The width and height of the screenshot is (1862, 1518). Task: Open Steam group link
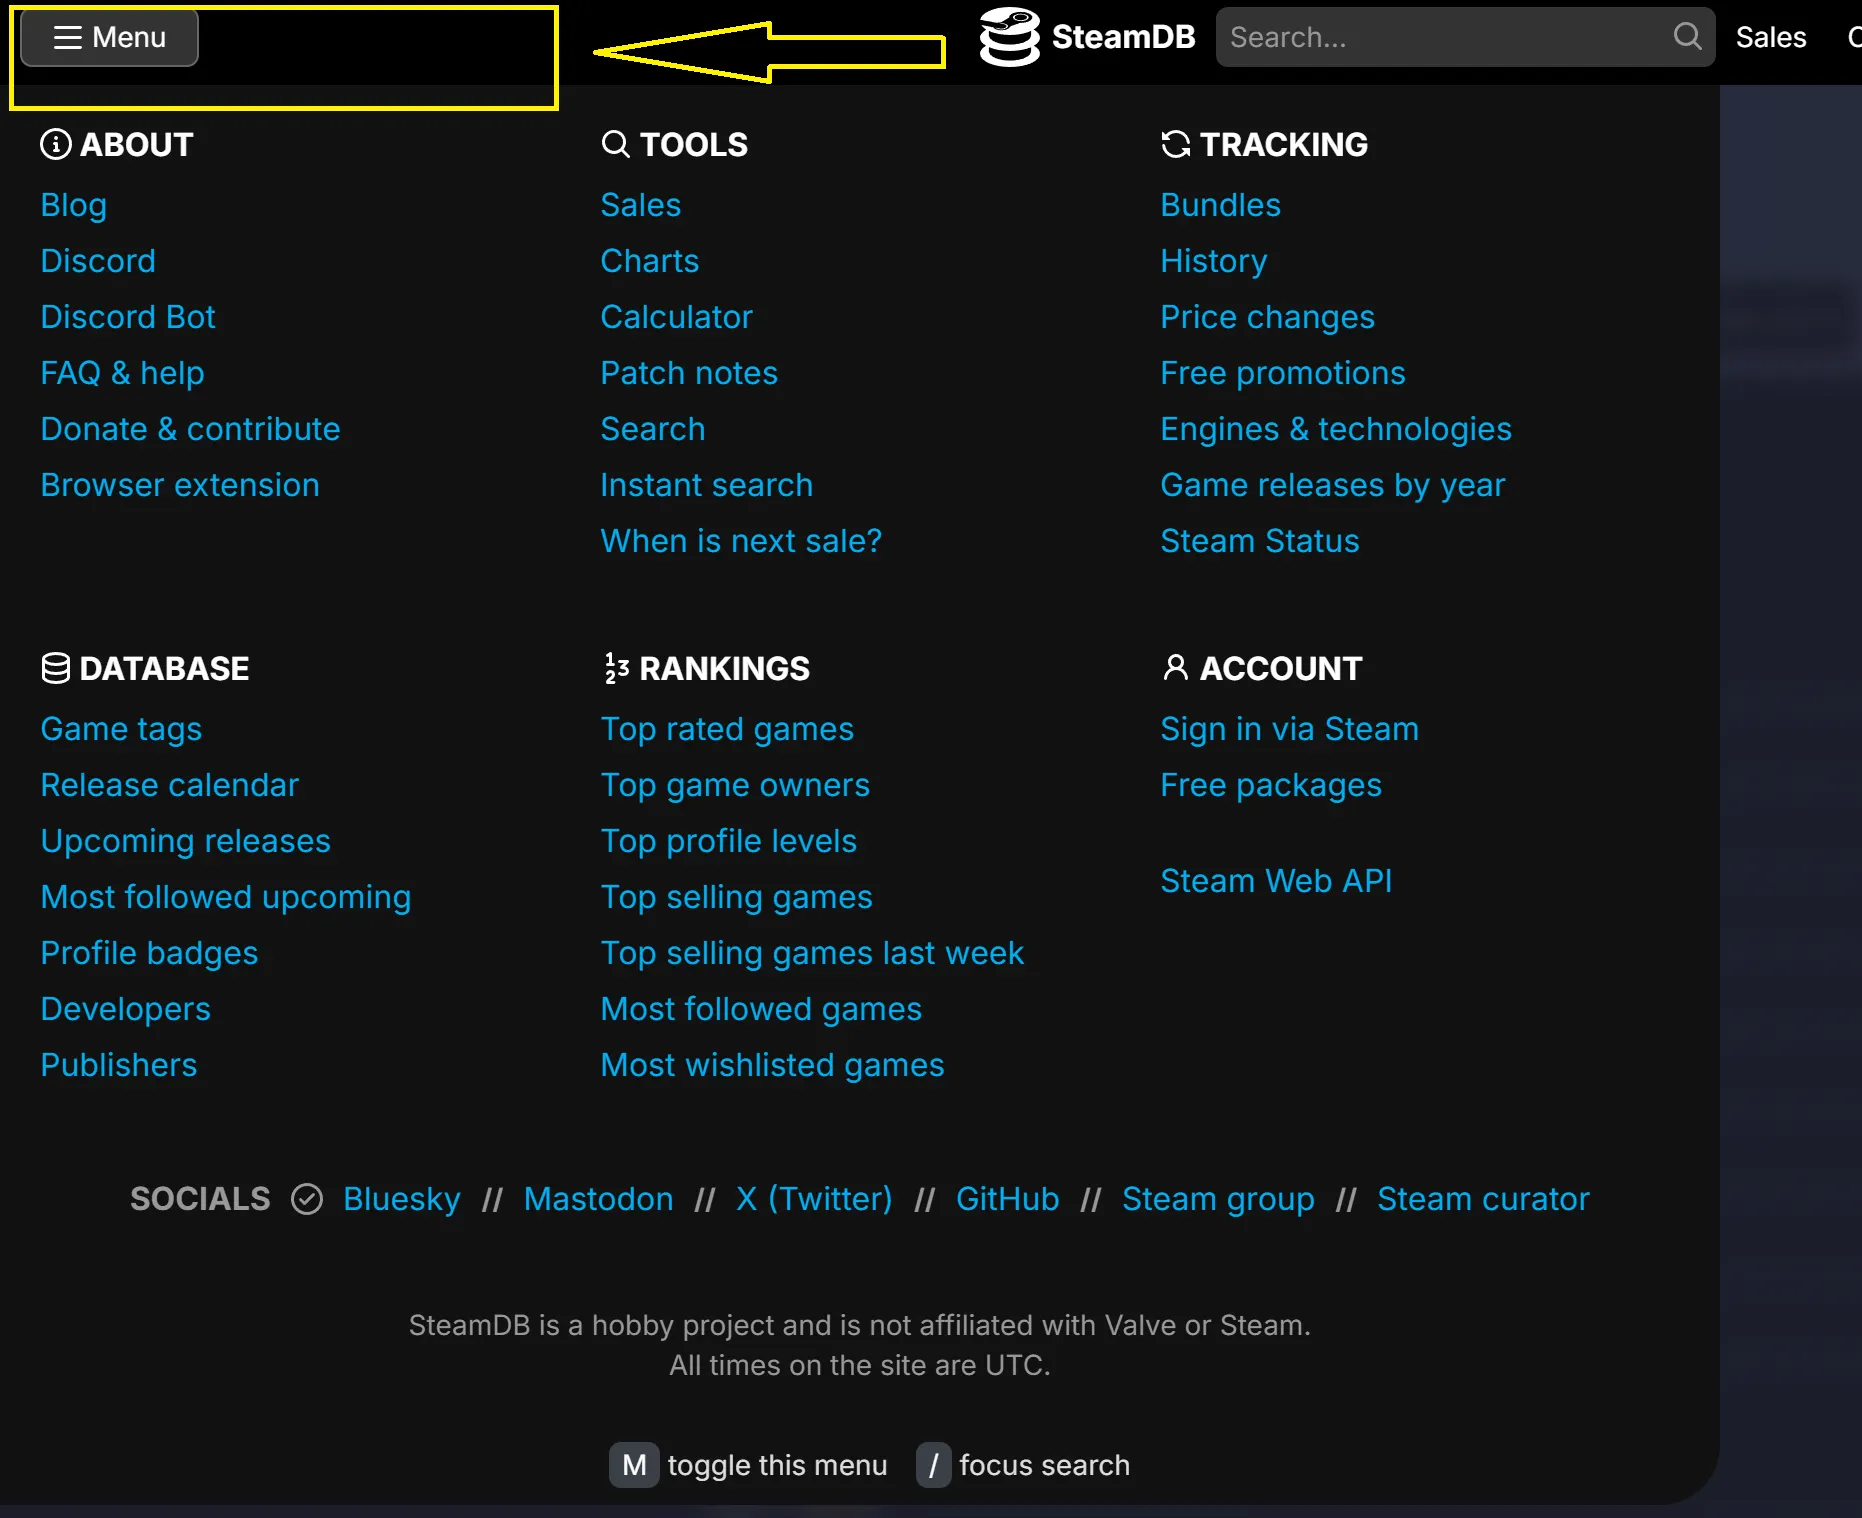[1219, 1199]
